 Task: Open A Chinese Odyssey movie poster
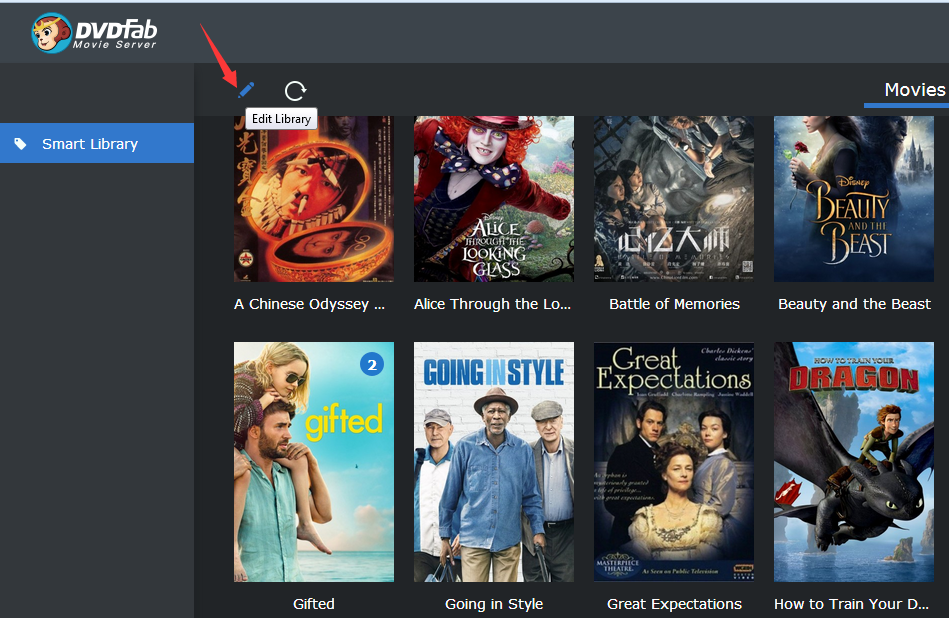click(x=314, y=199)
